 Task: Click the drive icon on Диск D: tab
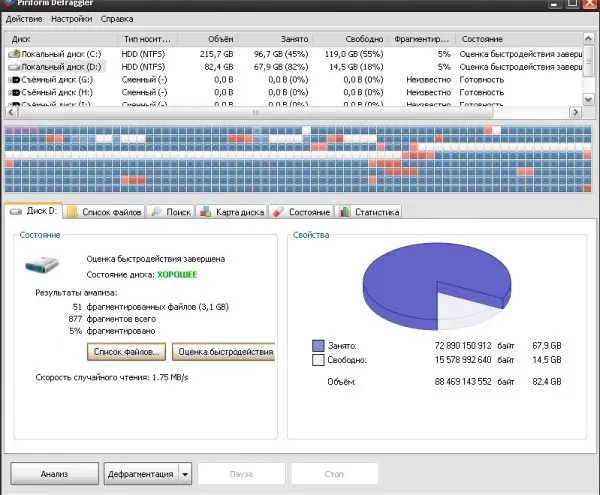[x=16, y=212]
